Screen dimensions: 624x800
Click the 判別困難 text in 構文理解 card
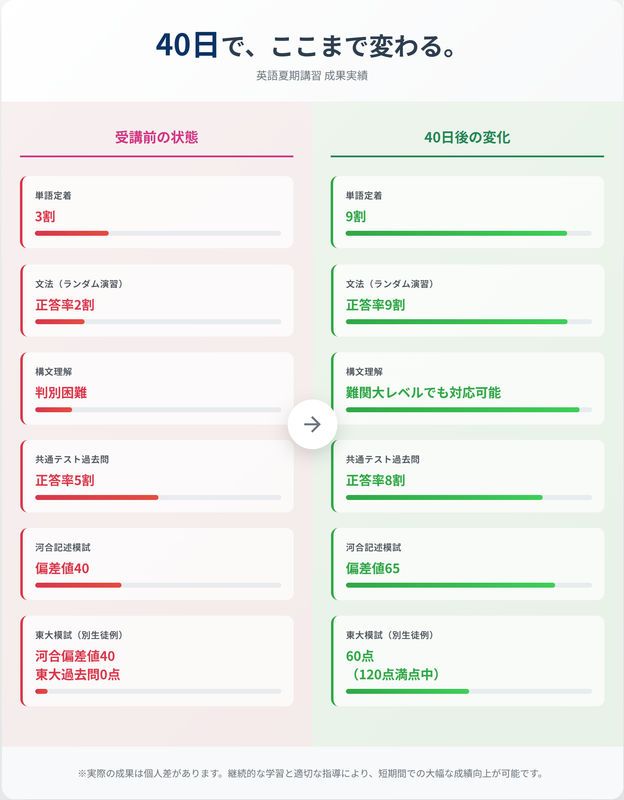pyautogui.click(x=61, y=392)
